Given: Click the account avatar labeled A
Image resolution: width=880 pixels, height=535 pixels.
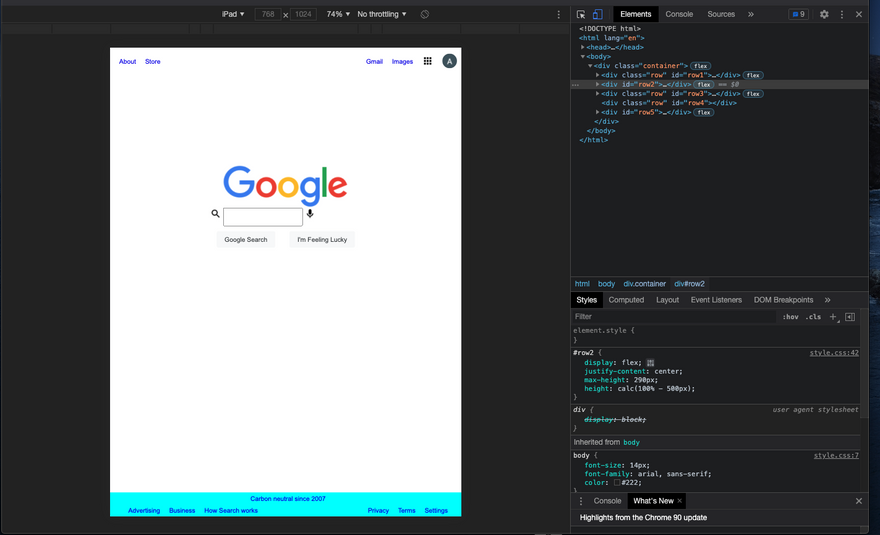Looking at the screenshot, I should click(449, 61).
